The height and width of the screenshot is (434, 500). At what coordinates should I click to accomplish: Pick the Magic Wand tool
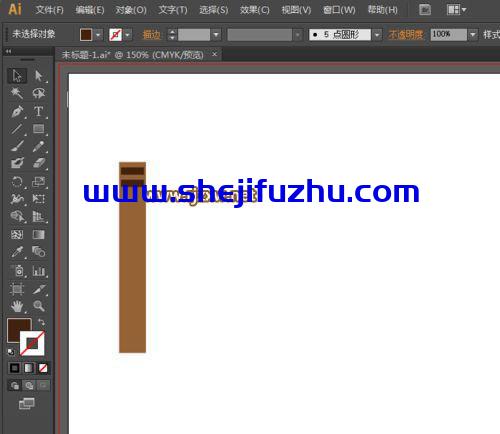point(17,93)
